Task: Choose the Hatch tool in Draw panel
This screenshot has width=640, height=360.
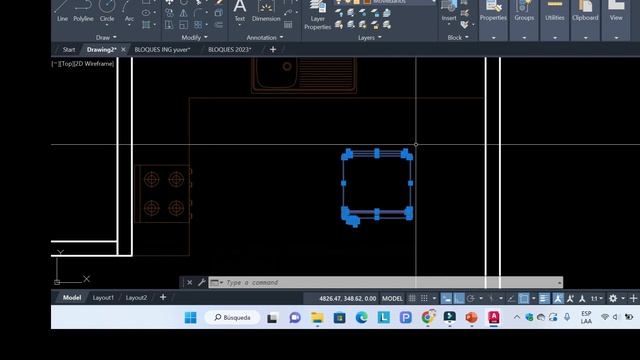Action: pyautogui.click(x=146, y=25)
